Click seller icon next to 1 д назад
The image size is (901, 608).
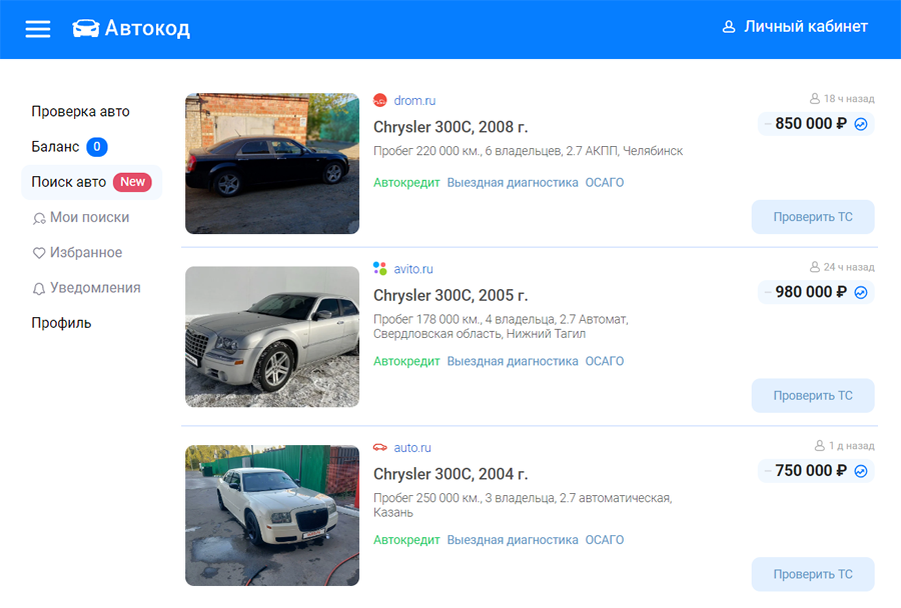coord(820,446)
